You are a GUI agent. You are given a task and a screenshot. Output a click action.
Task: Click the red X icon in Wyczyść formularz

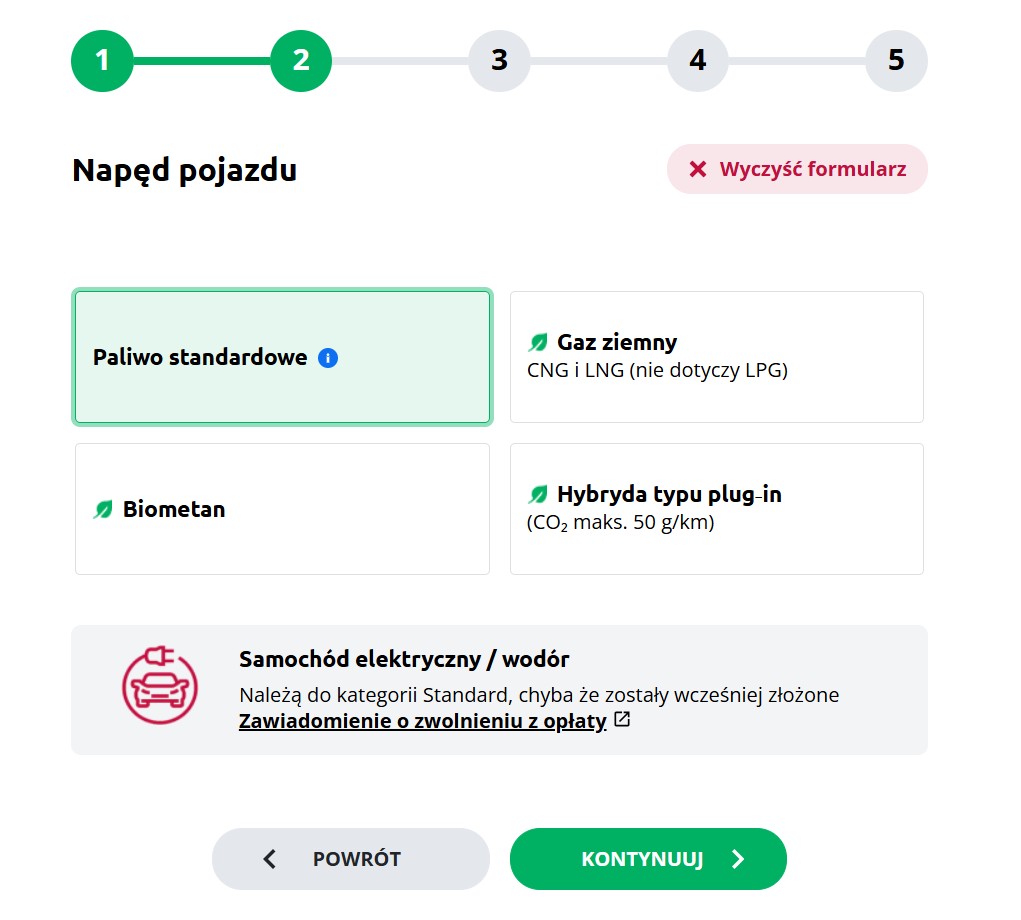coord(698,168)
